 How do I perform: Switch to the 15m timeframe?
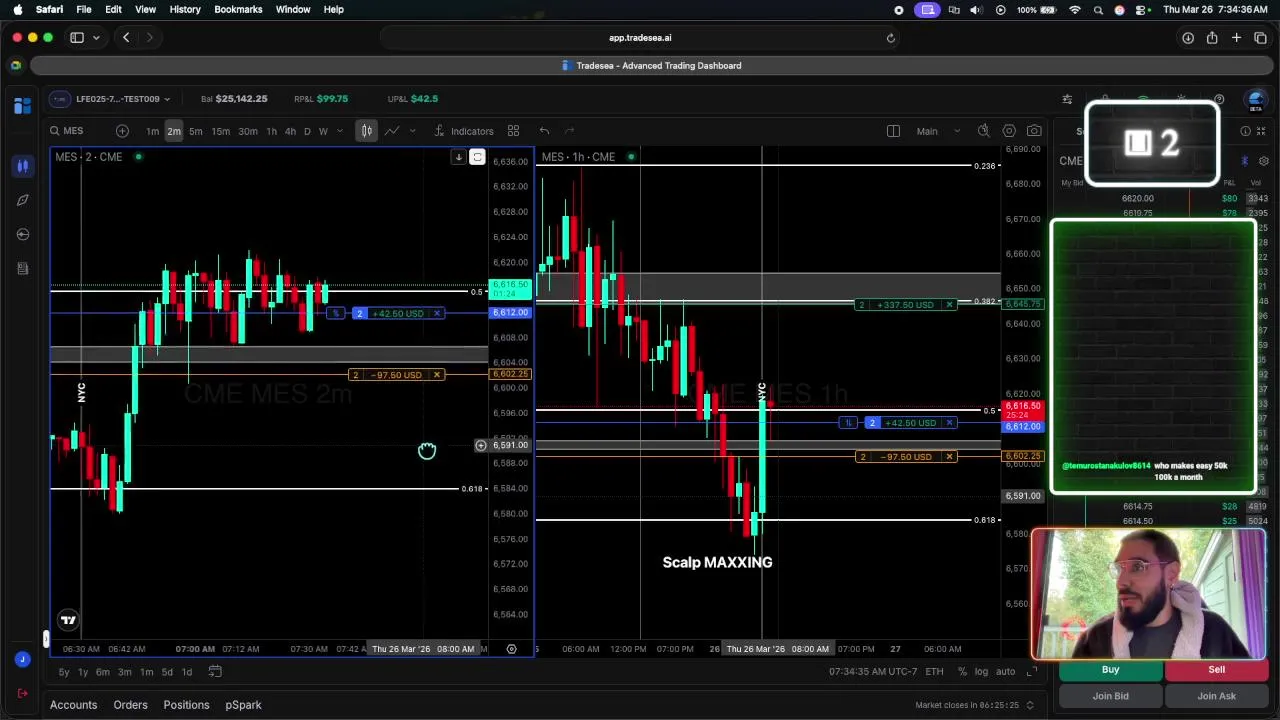(x=220, y=131)
